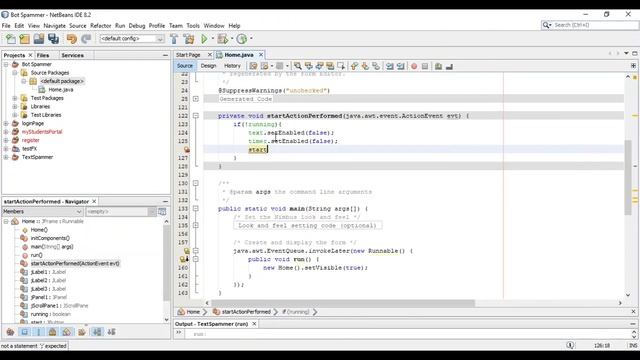Toggle Toggle Bookmark editor button
Screen dimensions: 640x360
click(x=376, y=66)
